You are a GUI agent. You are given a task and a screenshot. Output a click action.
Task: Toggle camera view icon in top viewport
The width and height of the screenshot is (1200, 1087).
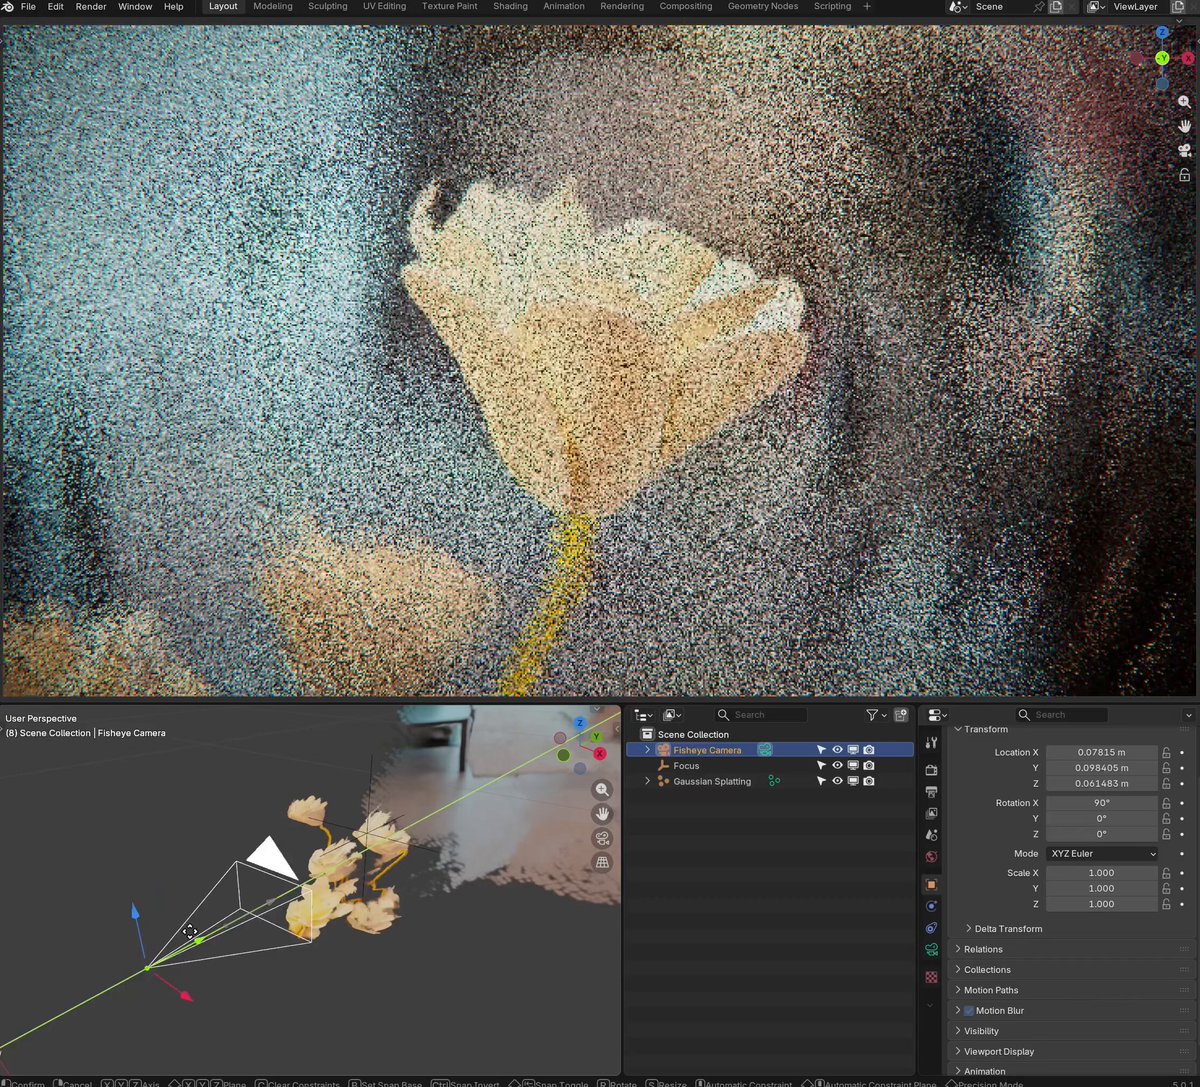pos(1184,150)
